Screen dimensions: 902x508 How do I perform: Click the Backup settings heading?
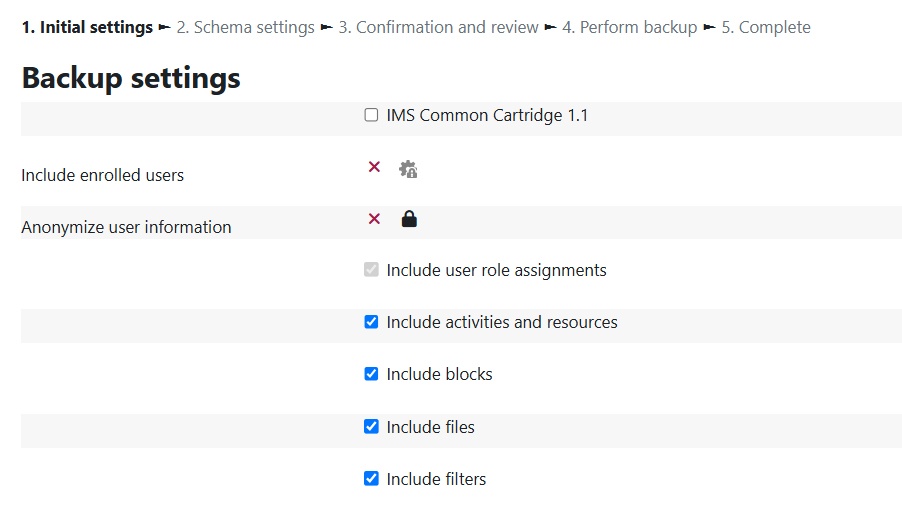(131, 78)
